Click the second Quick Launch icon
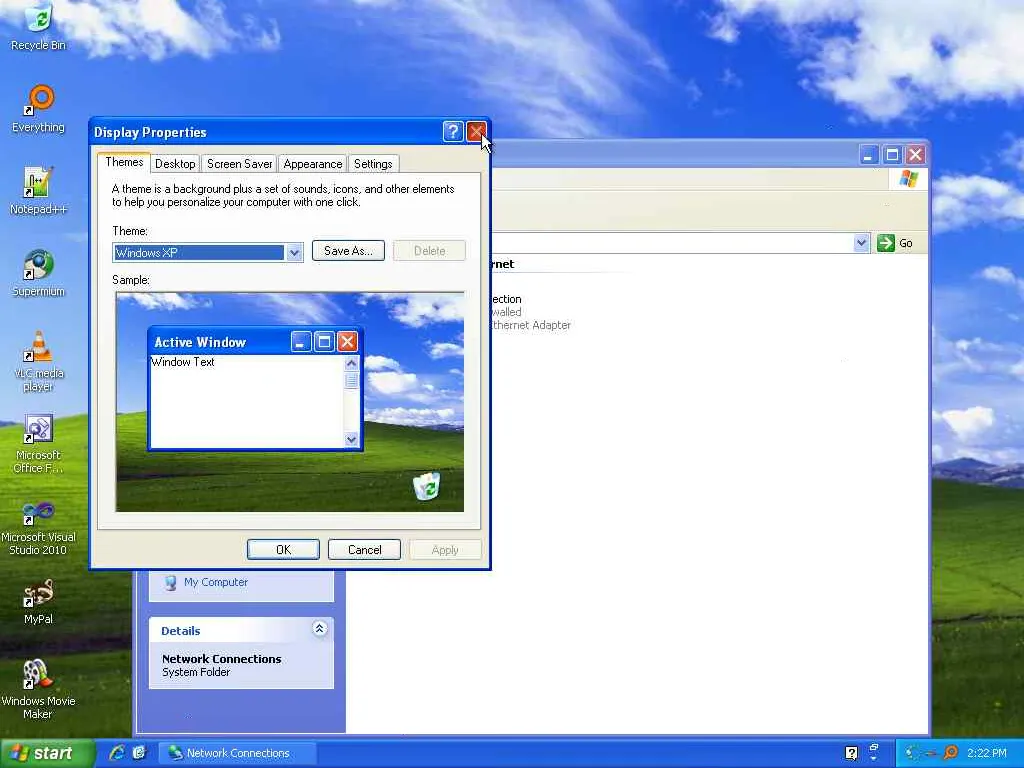The height and width of the screenshot is (768, 1024). 139,753
